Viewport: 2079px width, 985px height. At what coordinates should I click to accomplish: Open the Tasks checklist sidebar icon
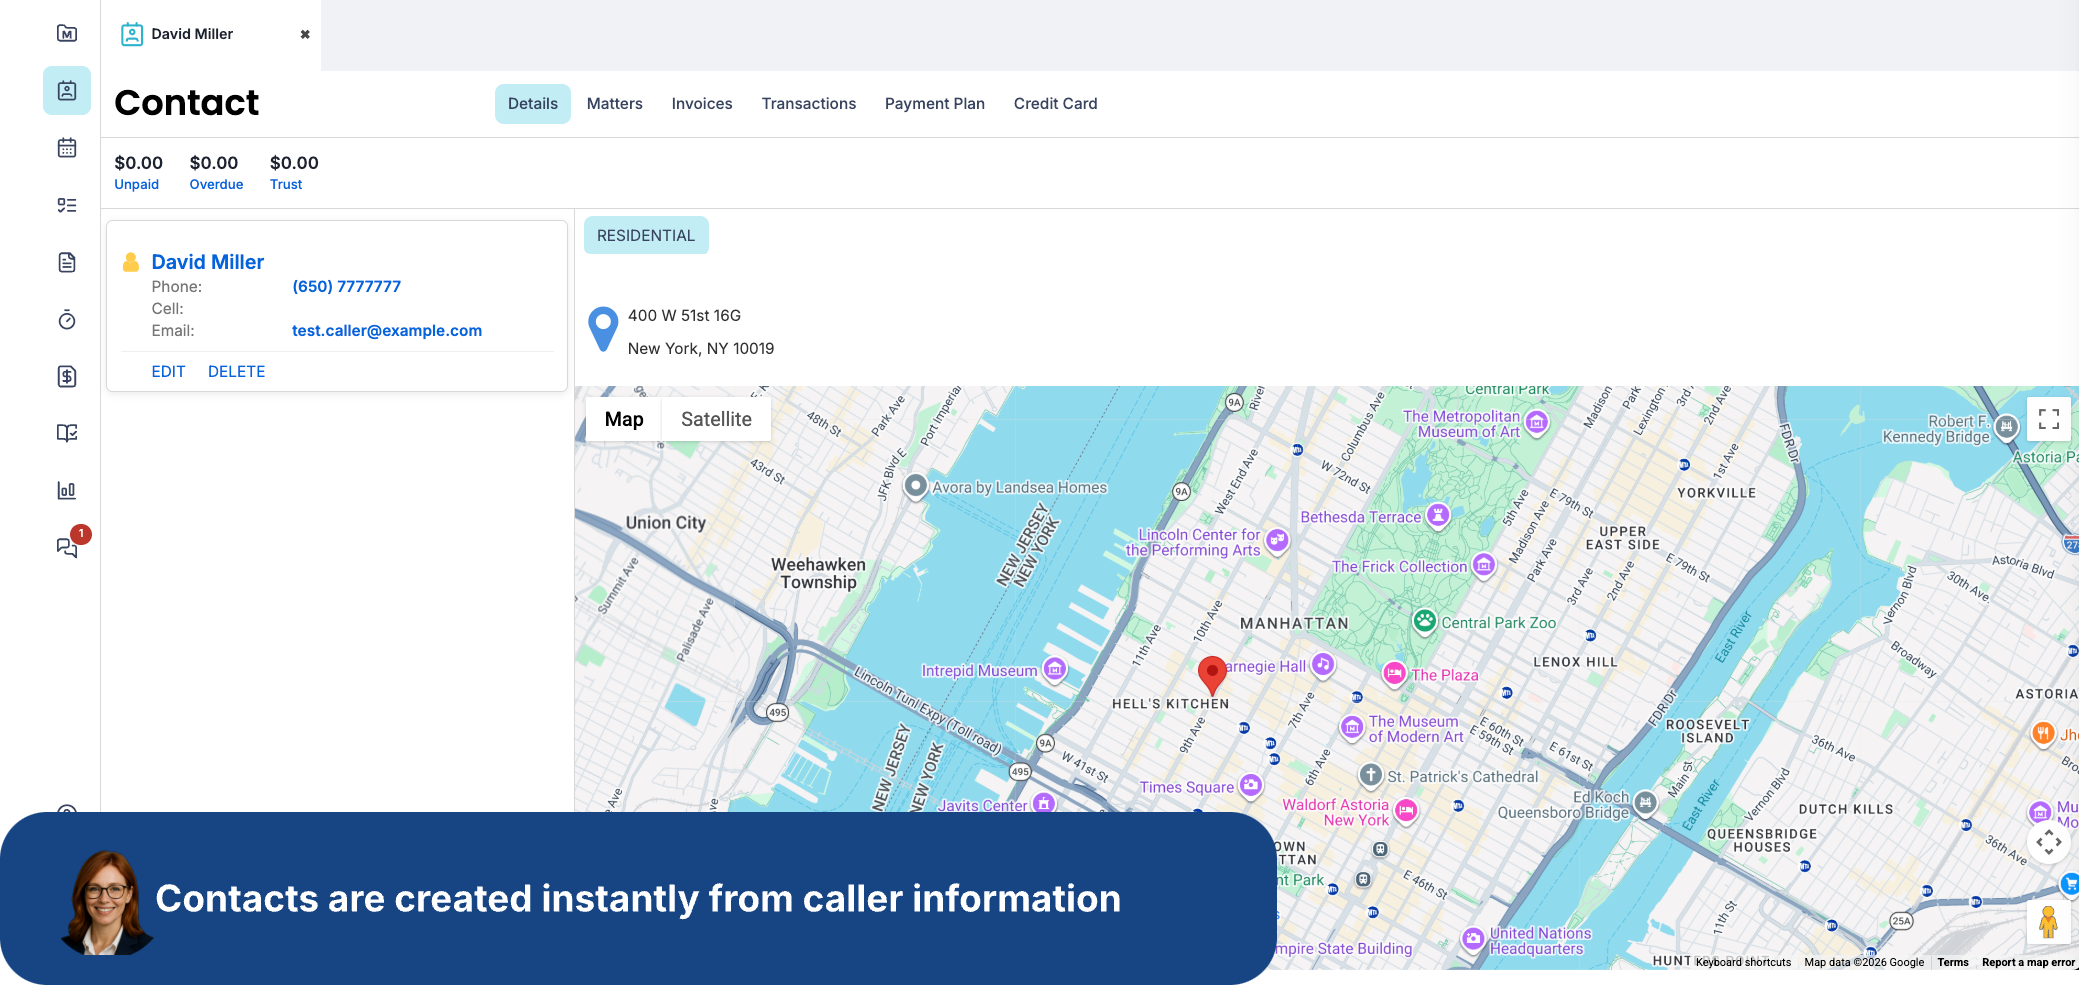pos(67,205)
